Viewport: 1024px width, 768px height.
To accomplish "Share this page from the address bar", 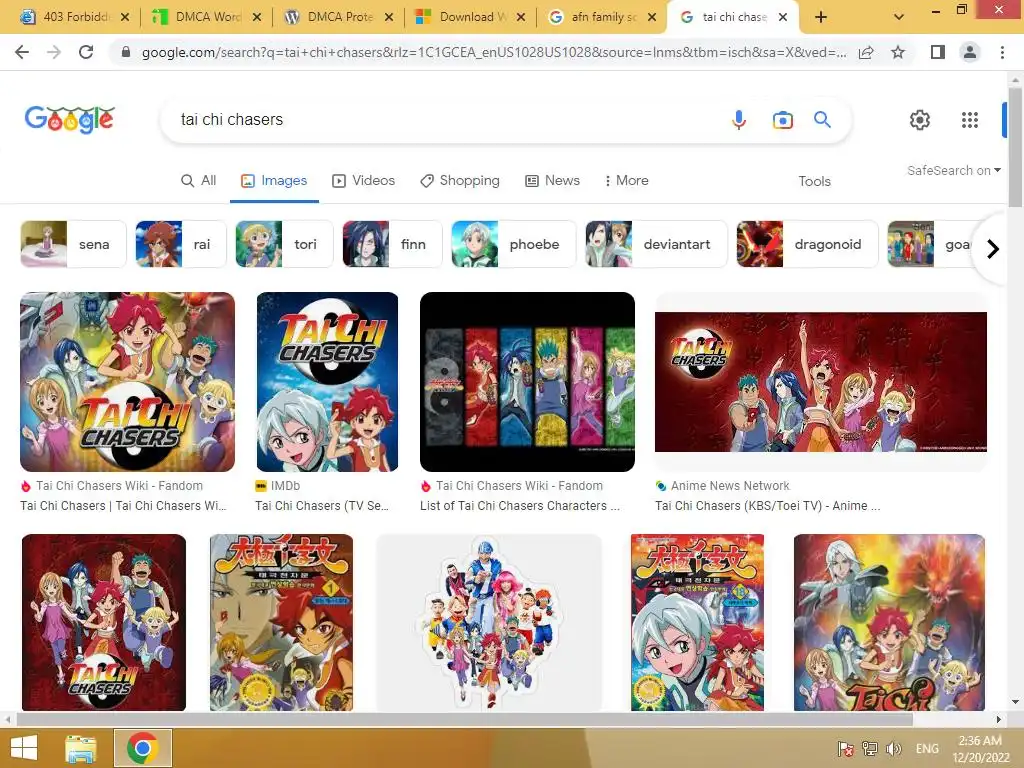I will tap(866, 52).
